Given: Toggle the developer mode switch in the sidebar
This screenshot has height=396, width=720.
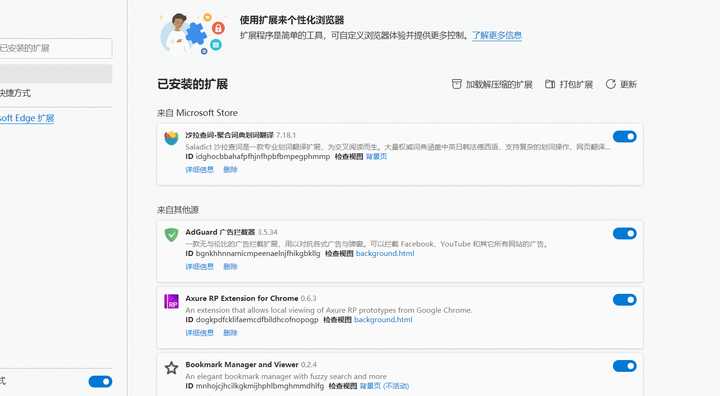Looking at the screenshot, I should [x=100, y=381].
